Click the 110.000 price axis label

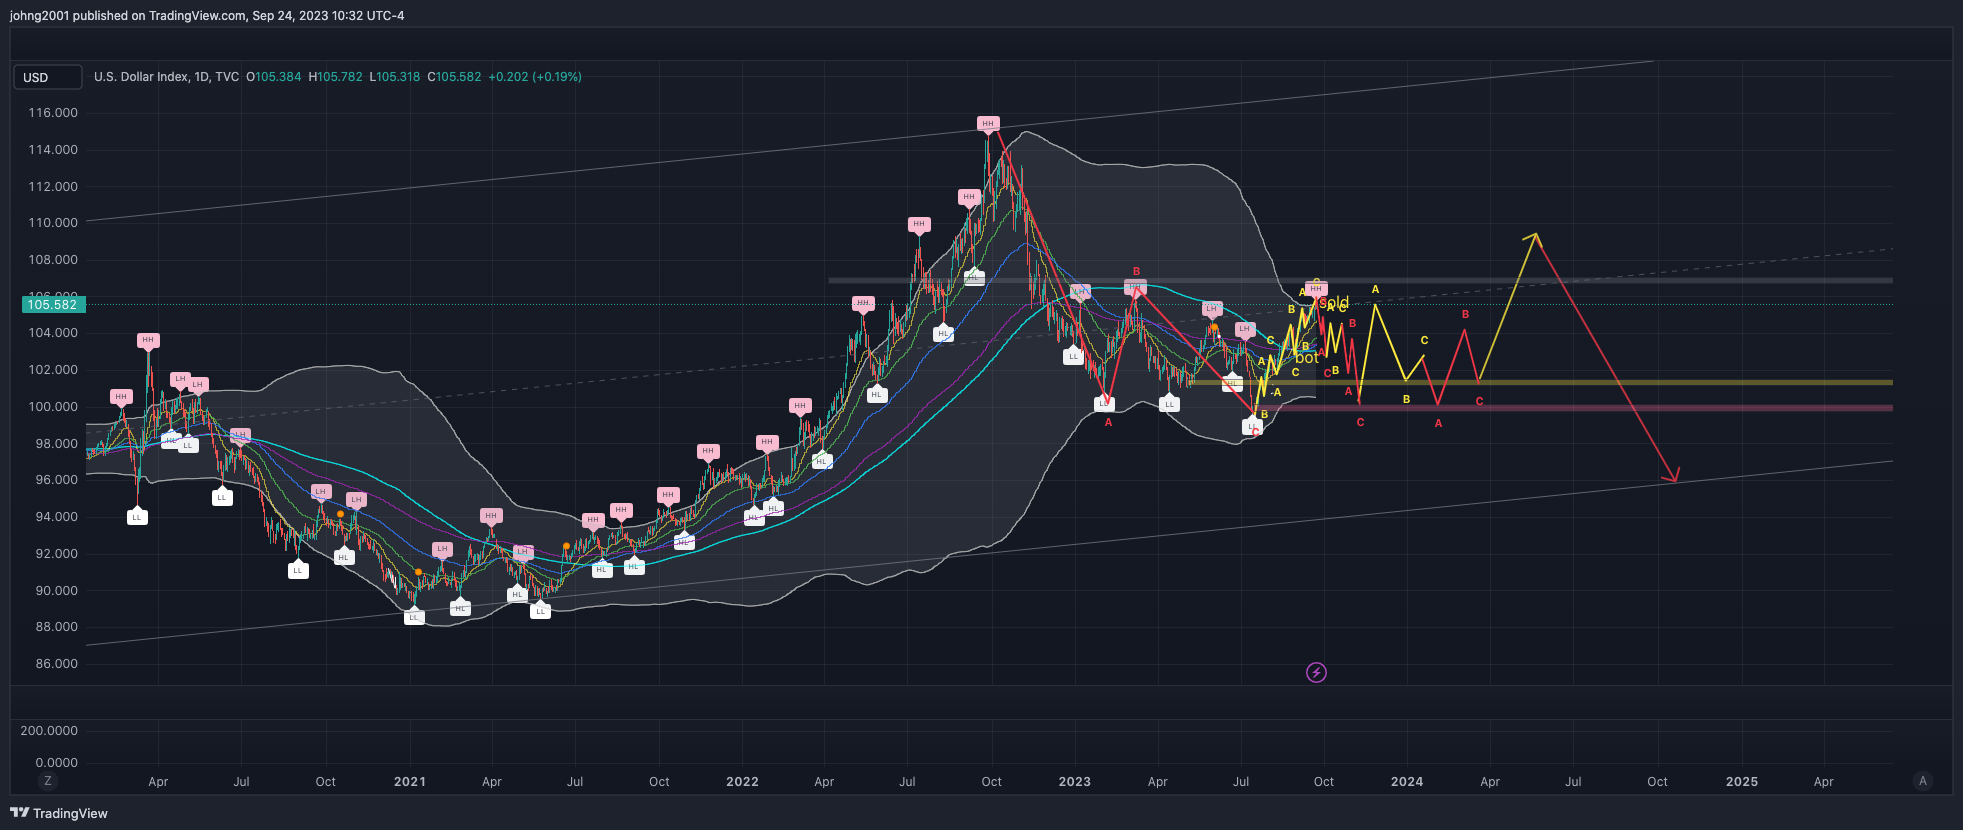click(53, 223)
